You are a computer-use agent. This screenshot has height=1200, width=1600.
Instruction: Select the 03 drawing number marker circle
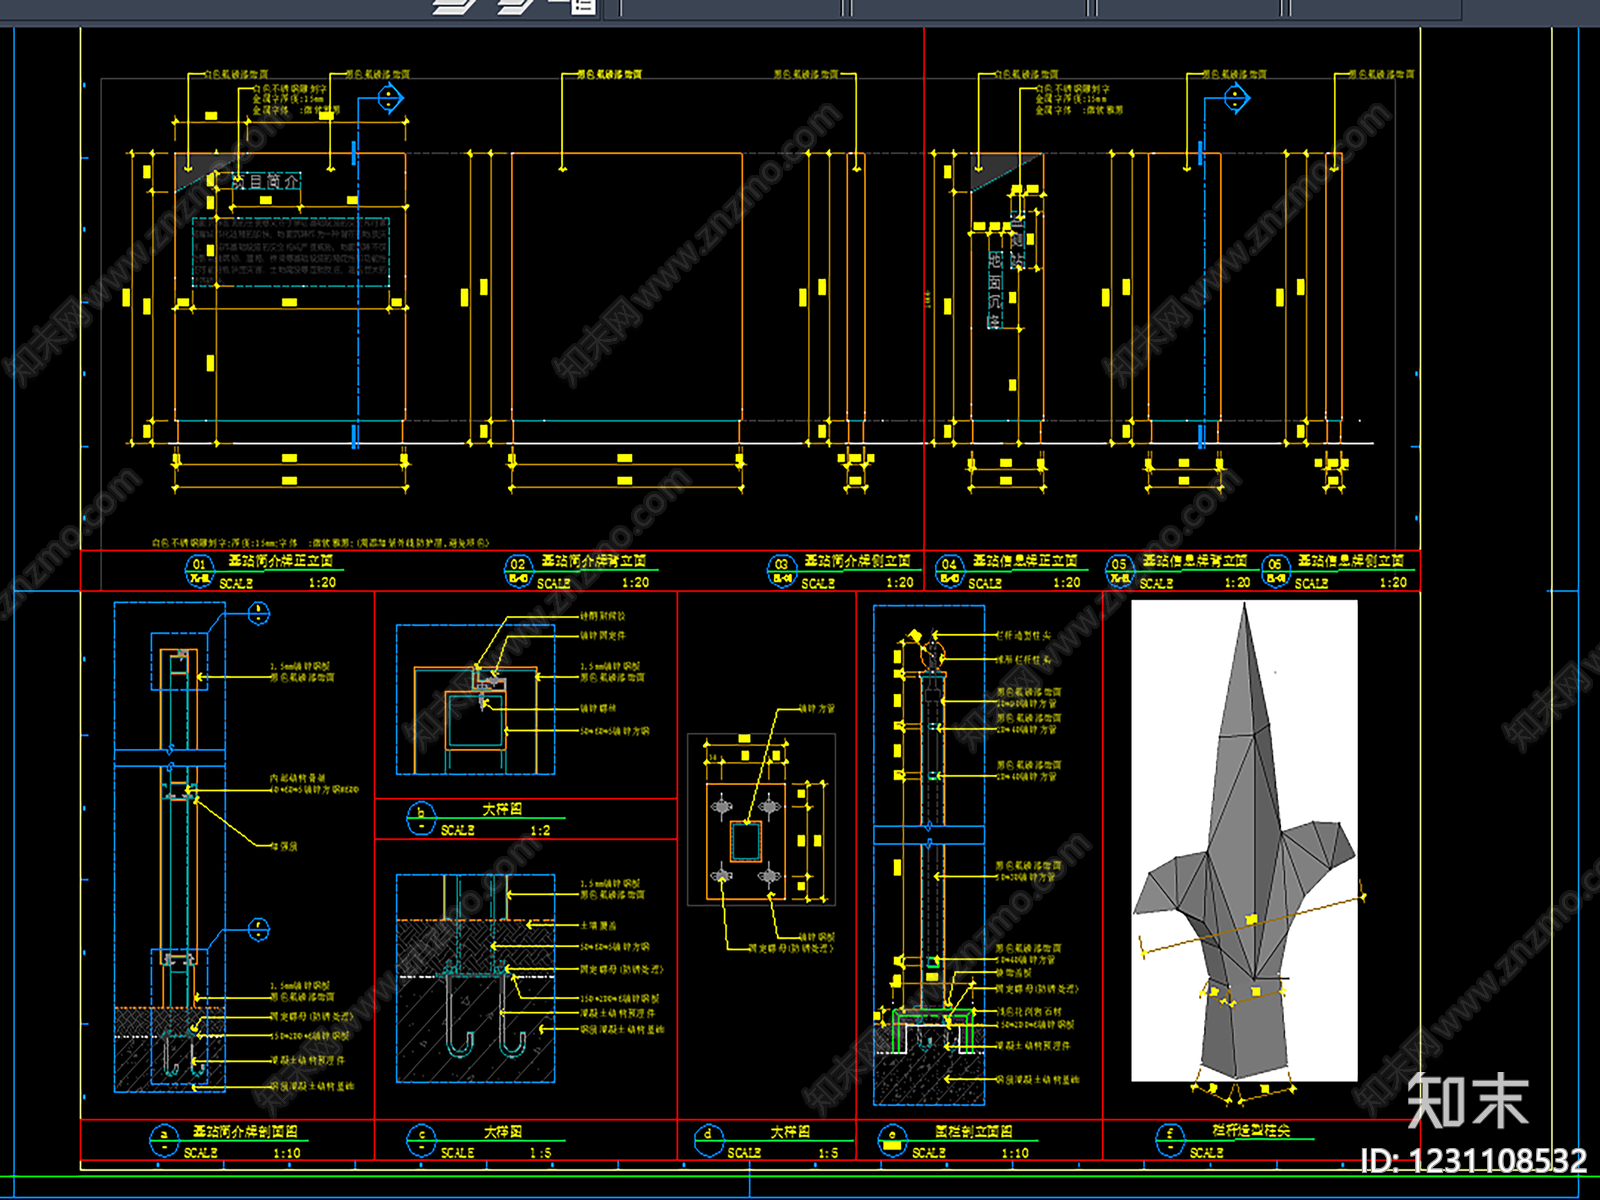[782, 571]
